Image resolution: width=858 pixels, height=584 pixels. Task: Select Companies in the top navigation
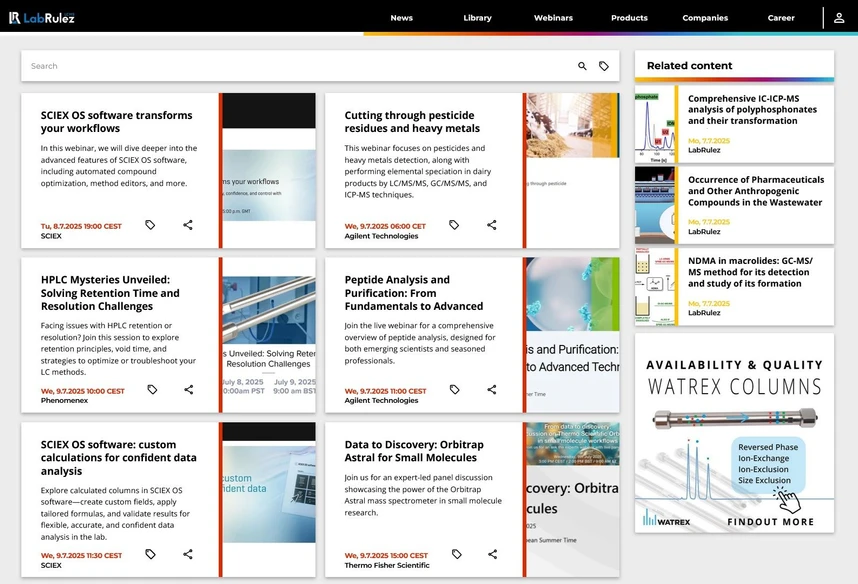(705, 18)
